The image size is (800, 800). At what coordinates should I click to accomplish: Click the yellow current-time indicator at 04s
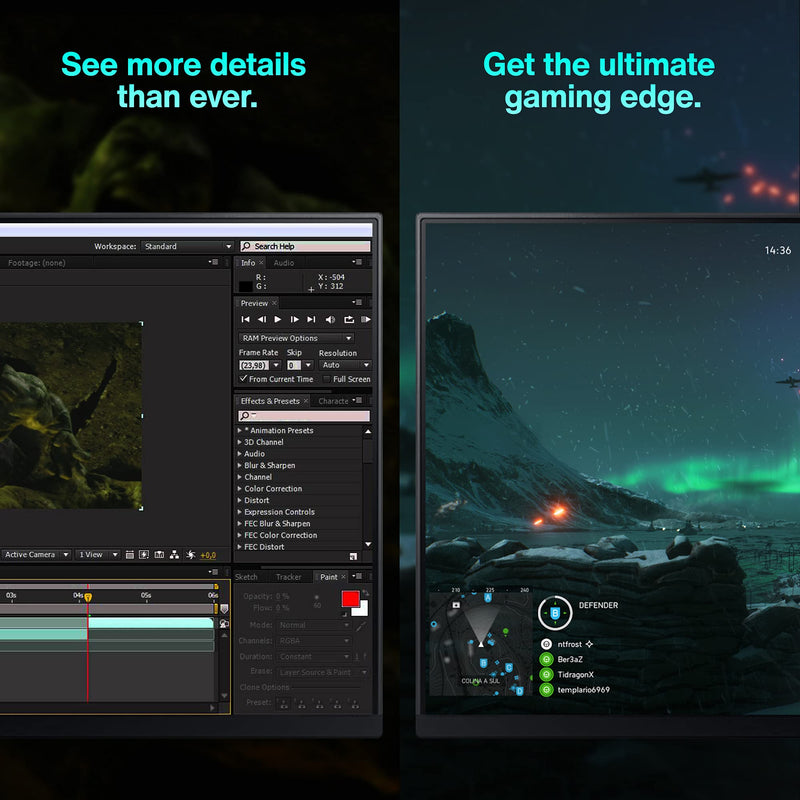[88, 596]
